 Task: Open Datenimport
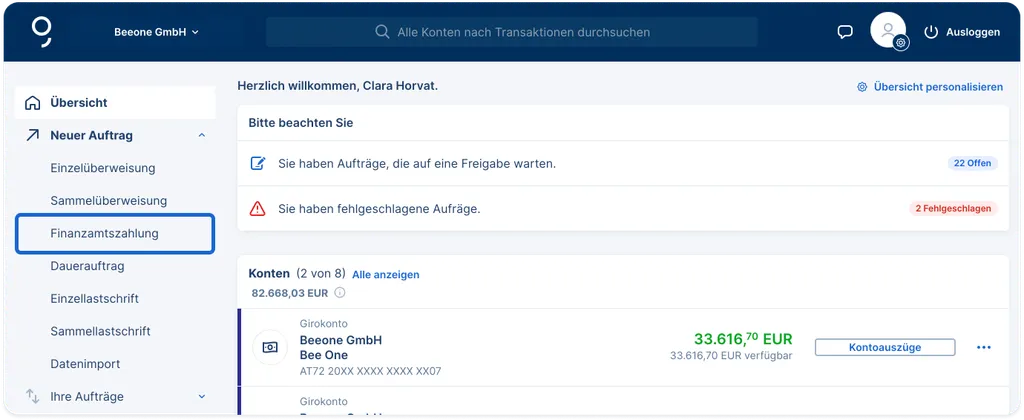85,364
